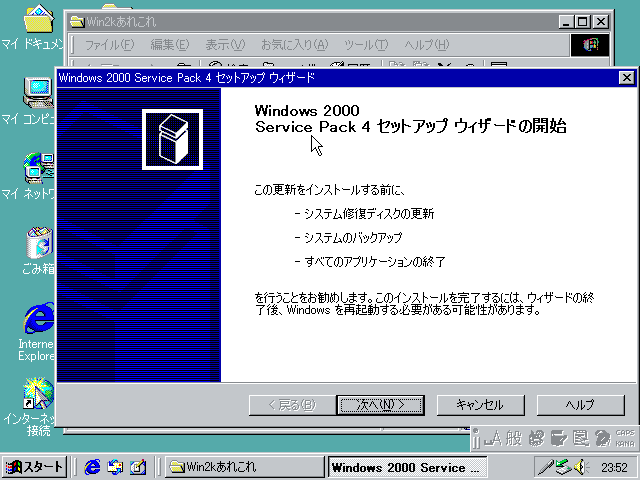Click the Show Desktop quick launch icon
The width and height of the screenshot is (640, 480).
click(x=138, y=467)
